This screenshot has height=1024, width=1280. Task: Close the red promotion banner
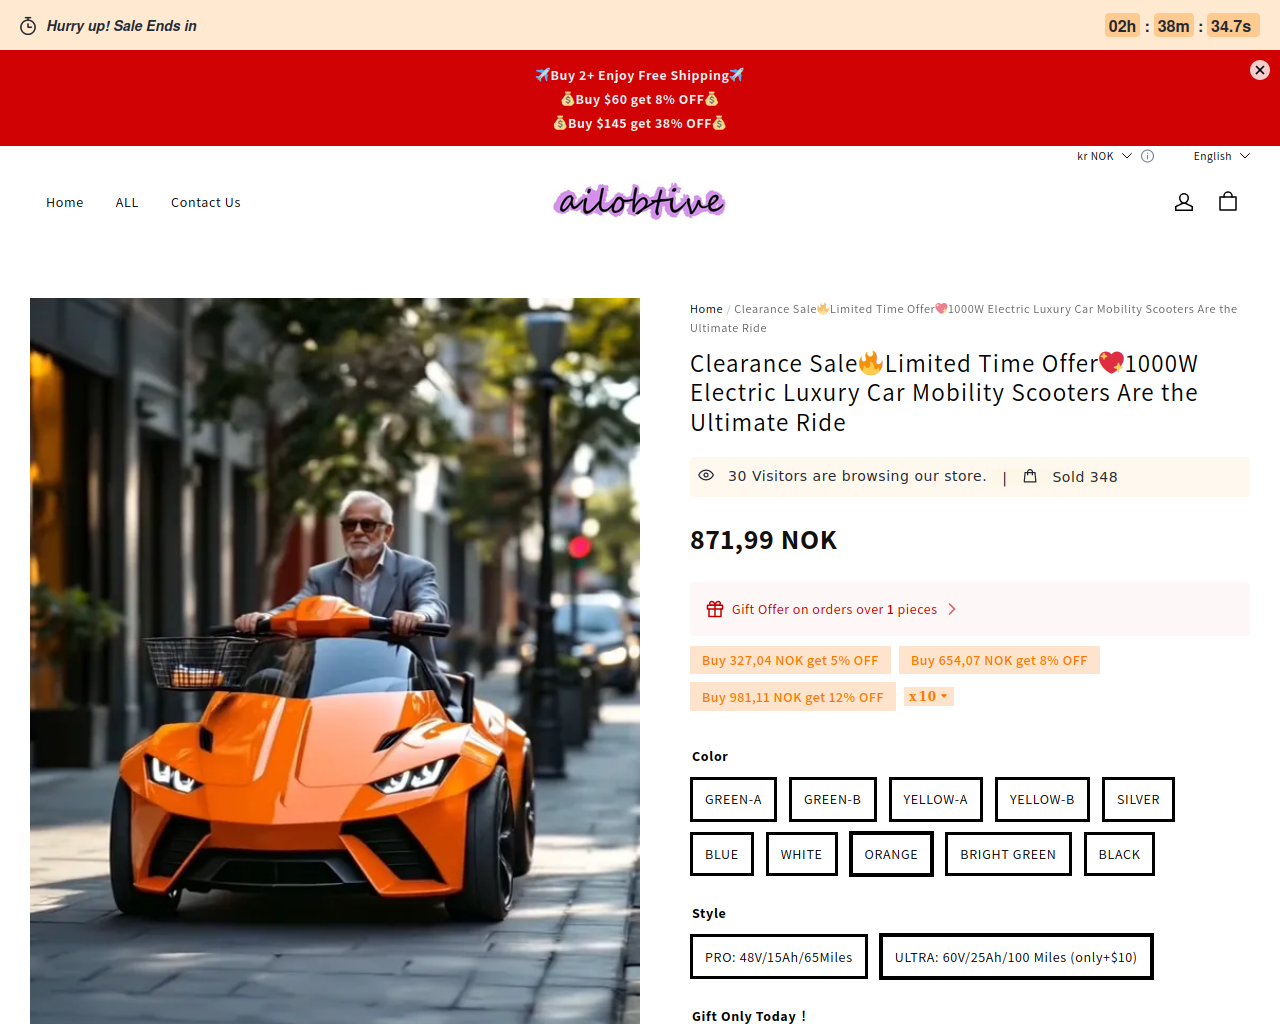pyautogui.click(x=1260, y=70)
